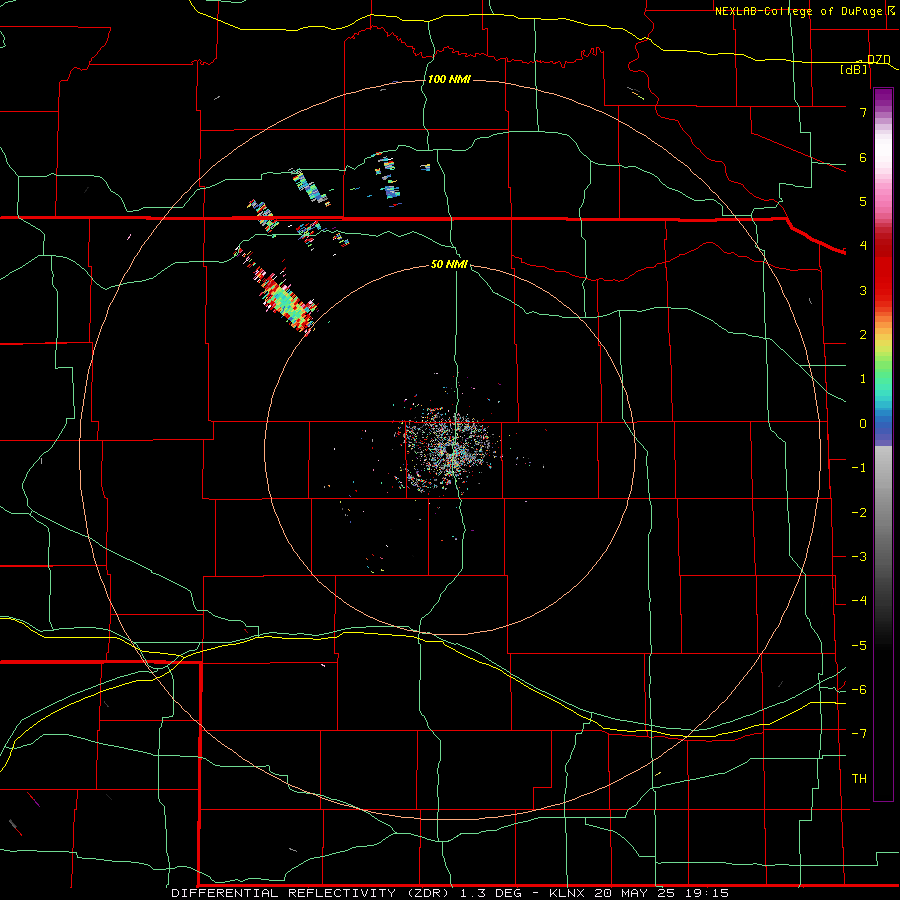Click the scale value "4" on the legend

pos(863,246)
